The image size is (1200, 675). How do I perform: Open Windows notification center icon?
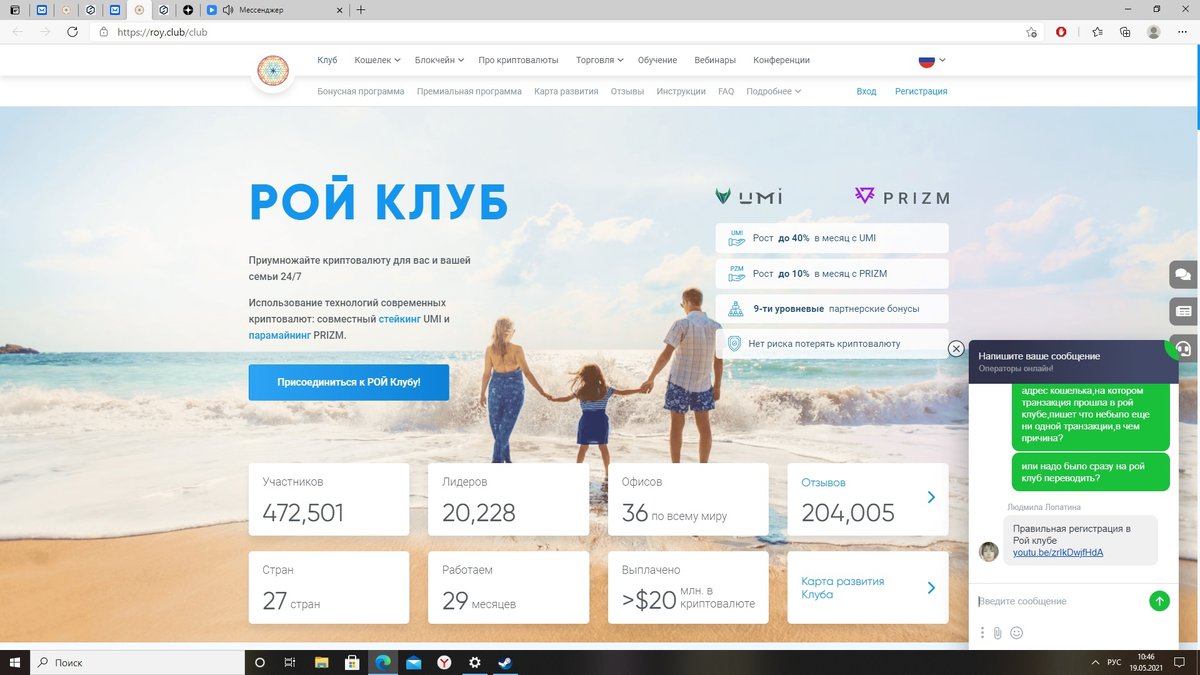pyautogui.click(x=1182, y=662)
